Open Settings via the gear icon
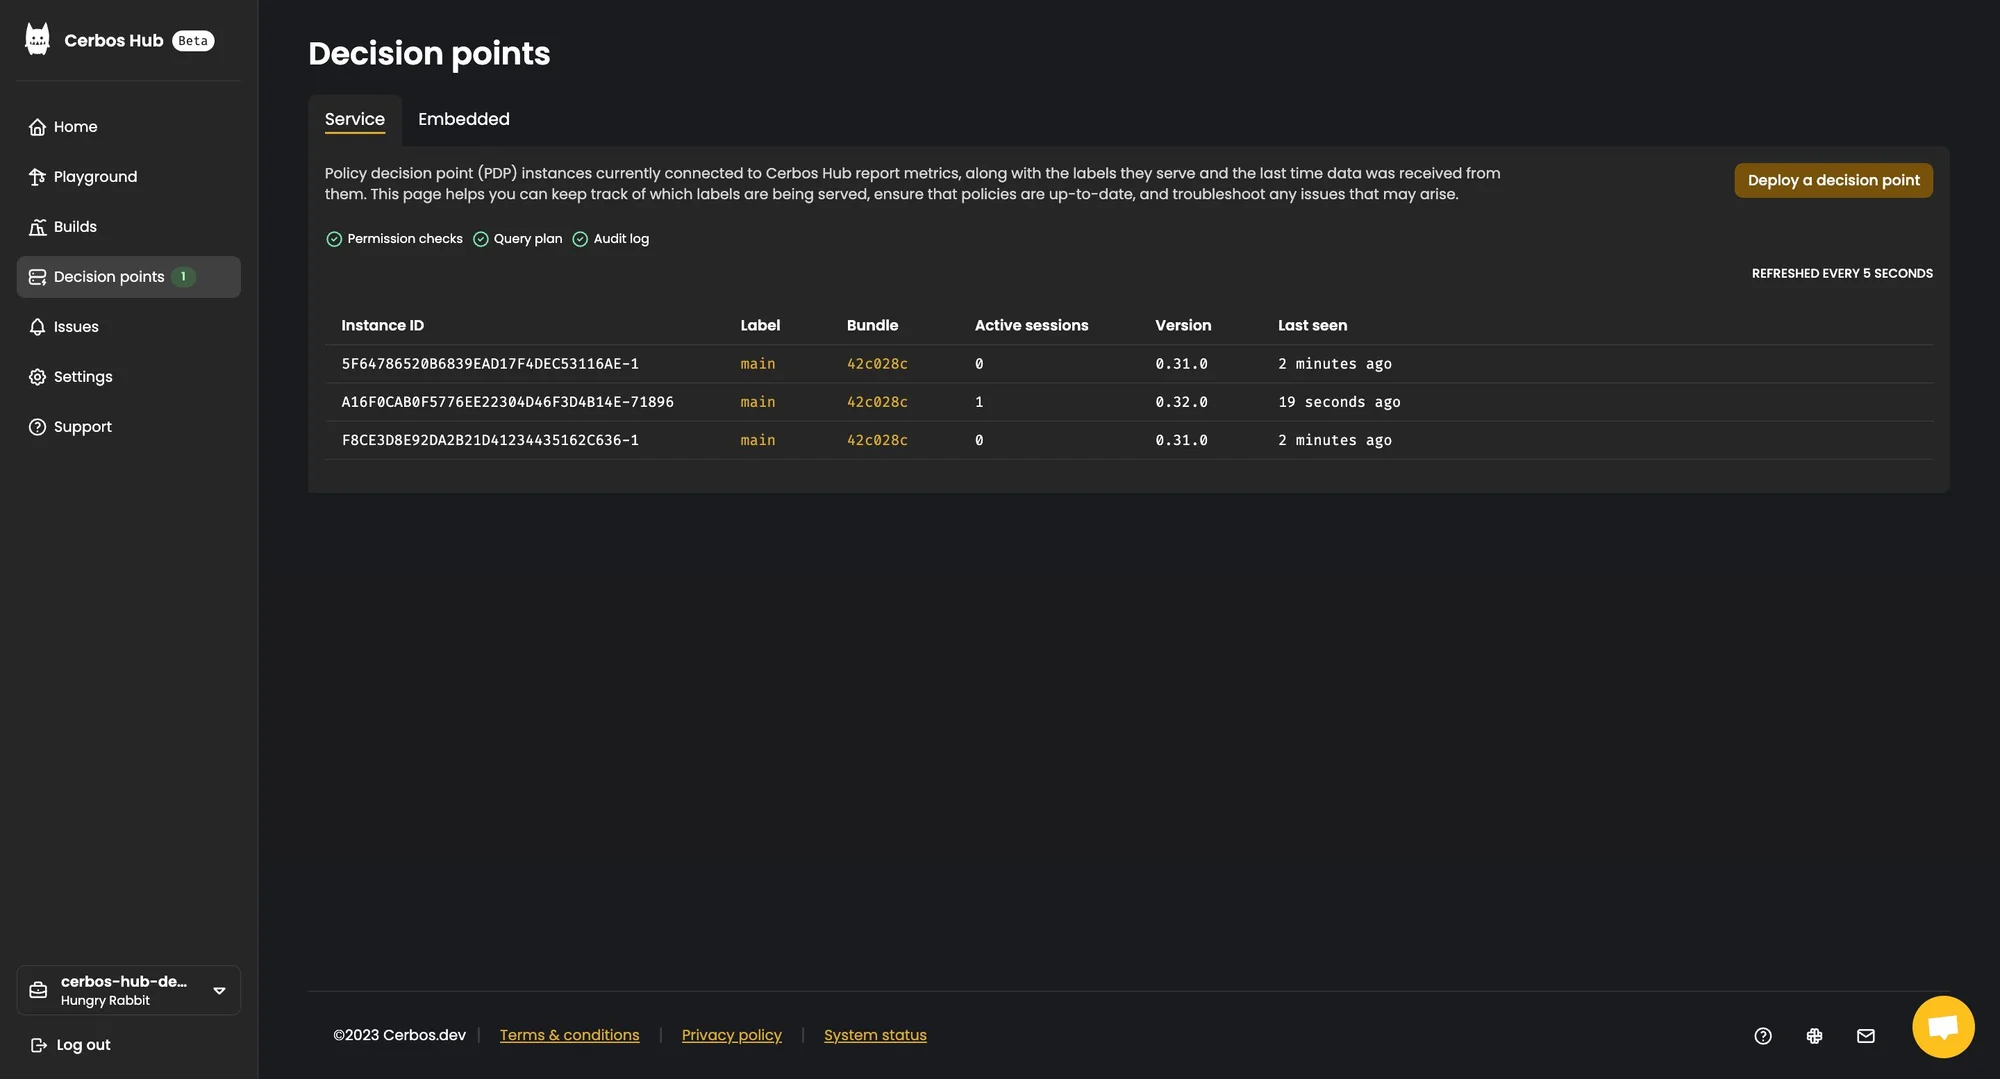This screenshot has width=2000, height=1079. point(37,376)
